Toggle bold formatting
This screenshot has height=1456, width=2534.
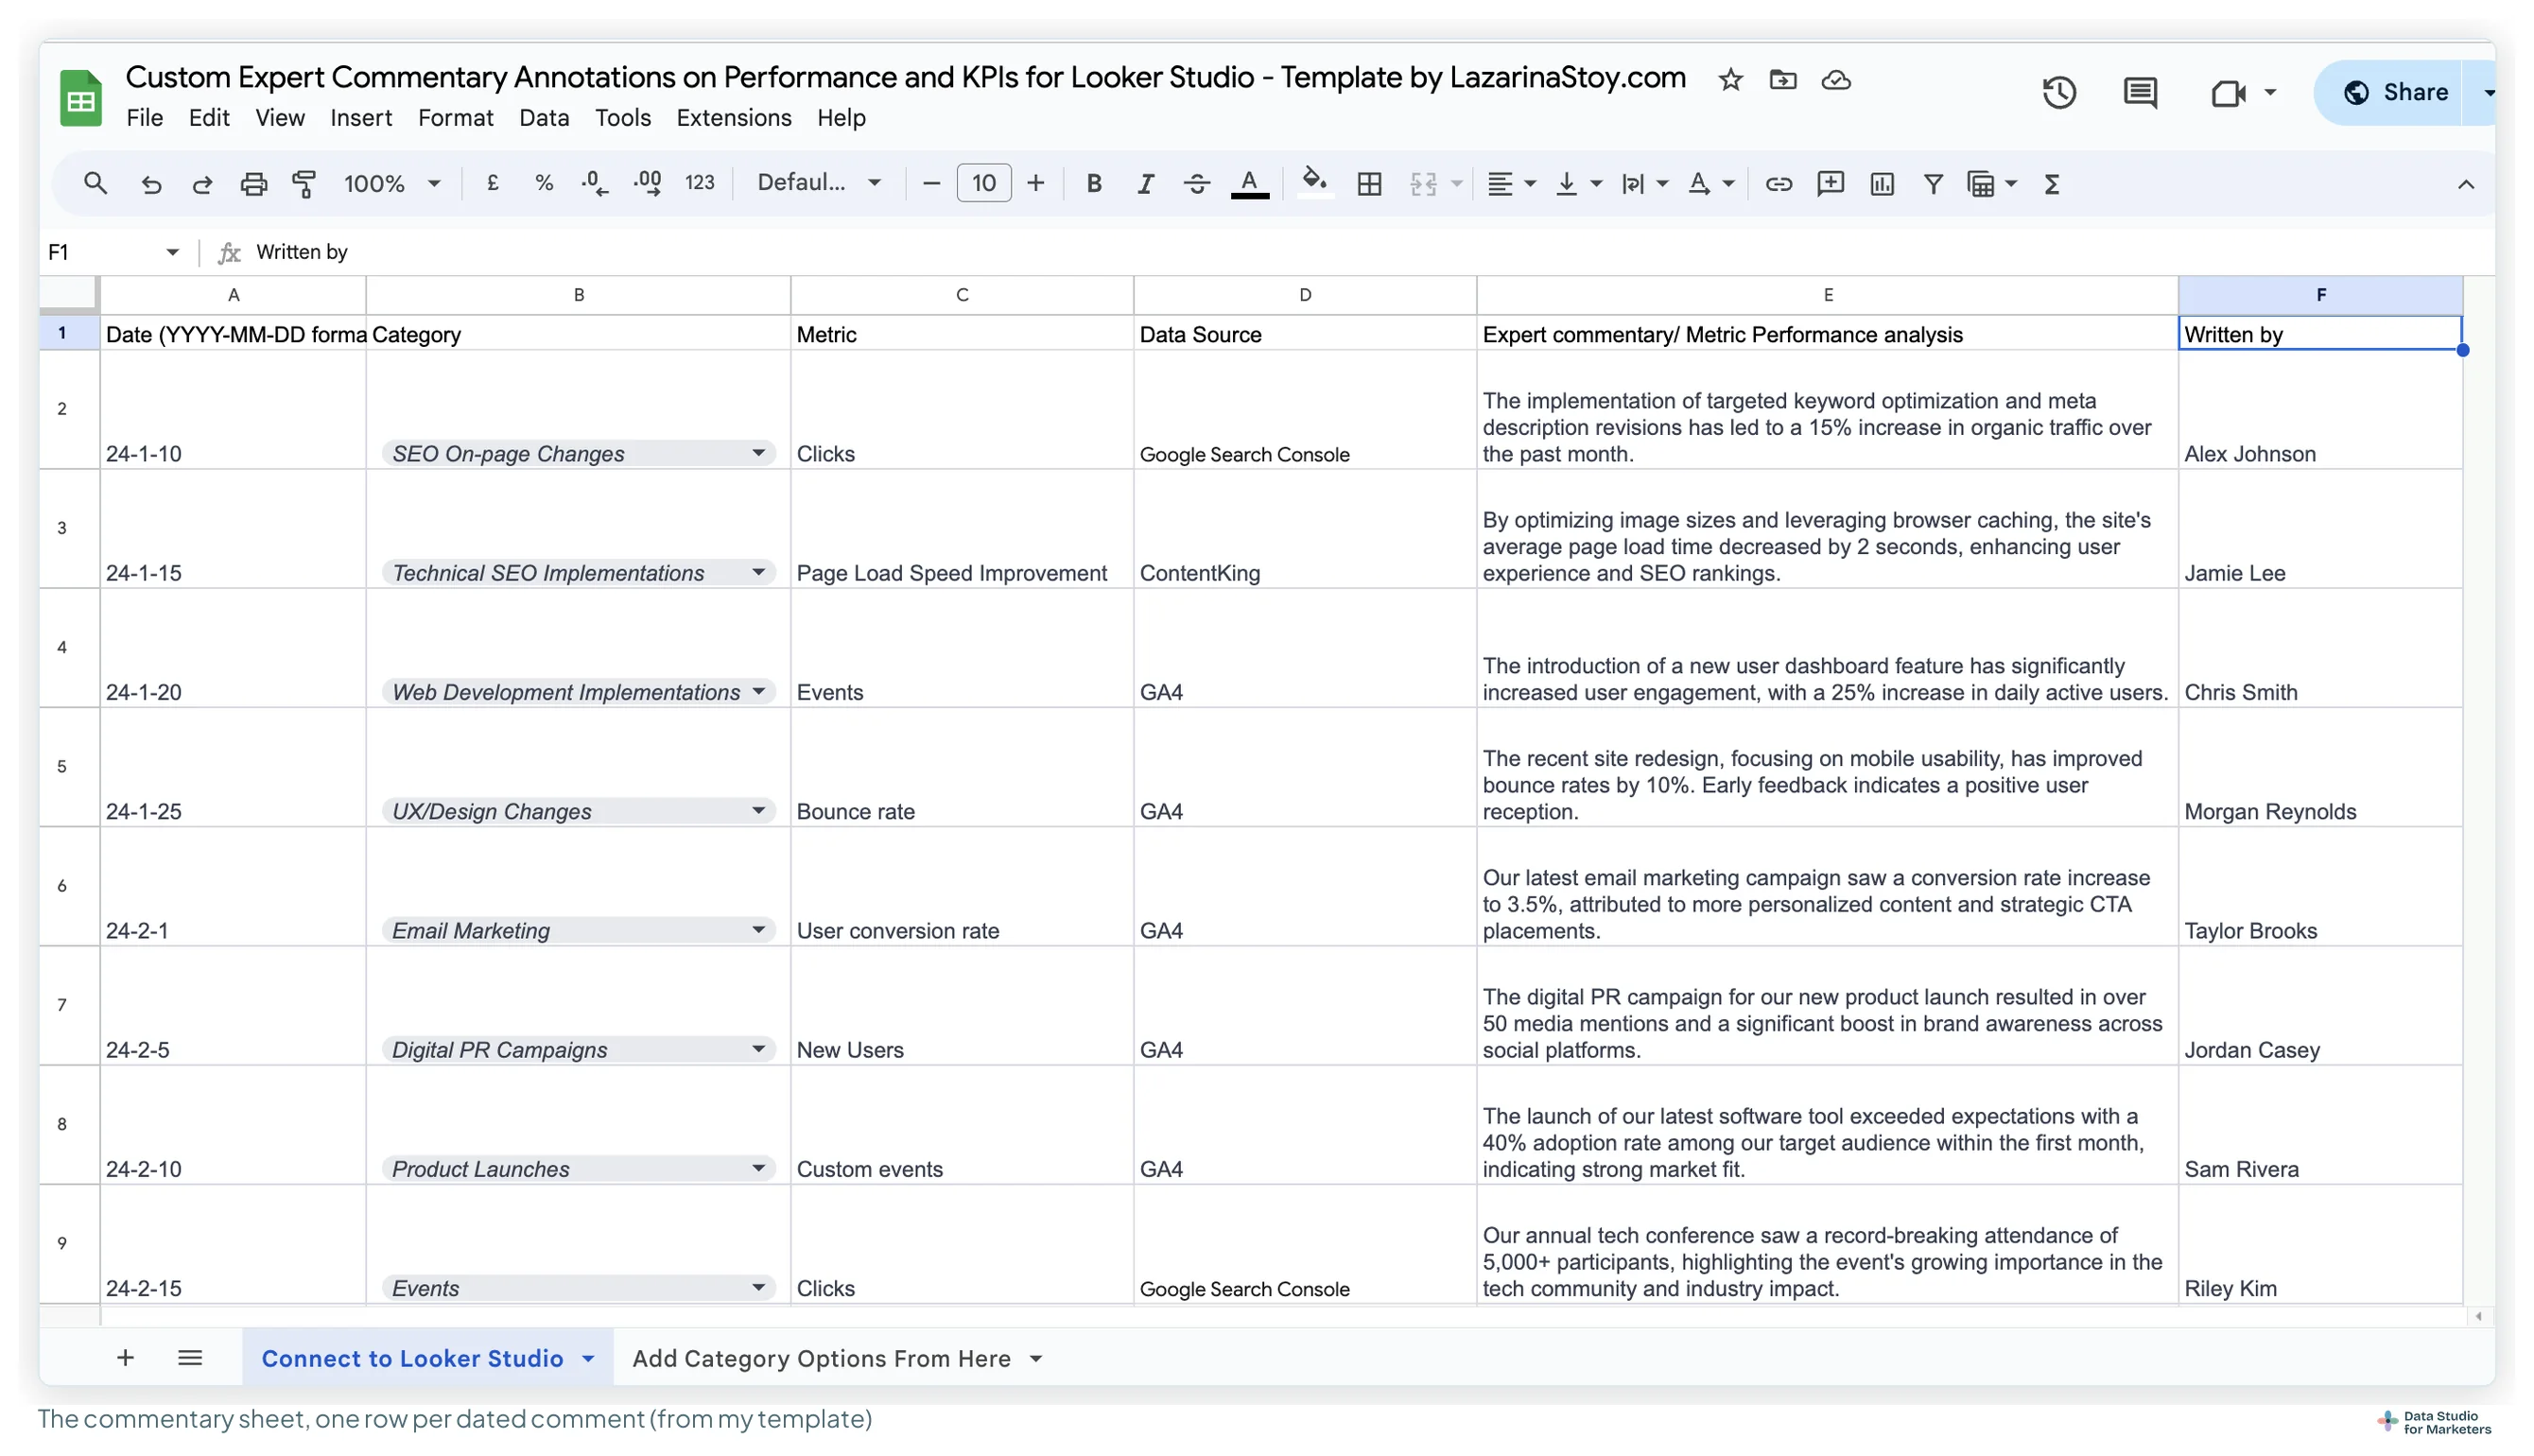(x=1094, y=184)
